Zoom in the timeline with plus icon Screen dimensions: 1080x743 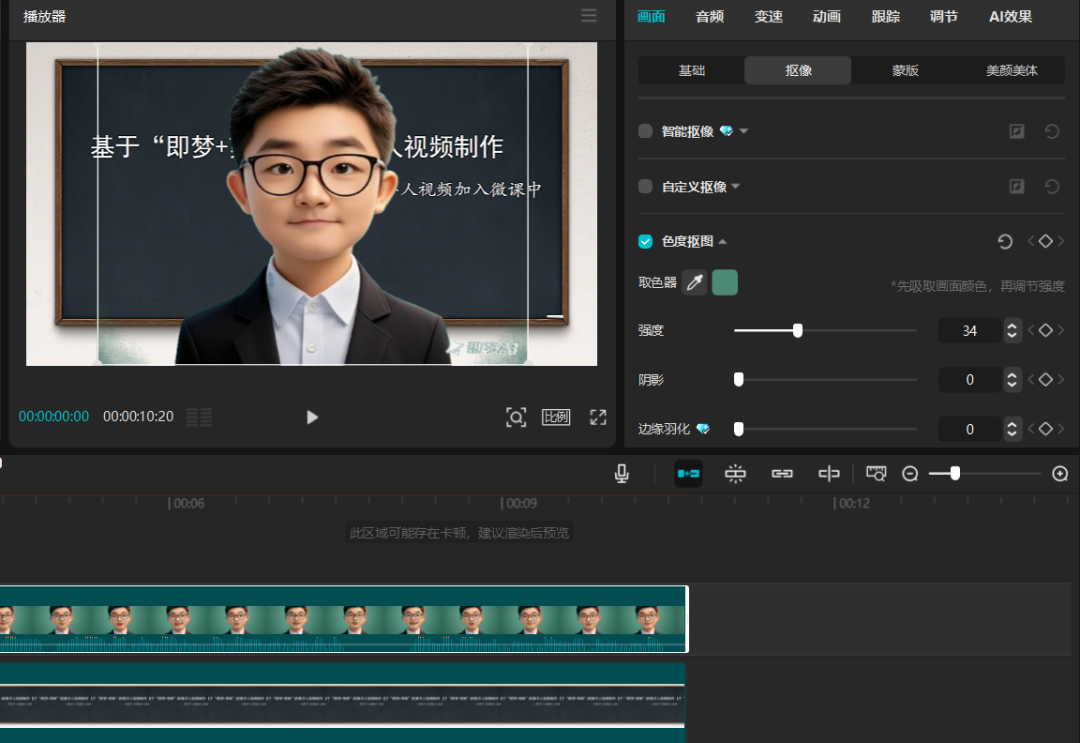1061,474
